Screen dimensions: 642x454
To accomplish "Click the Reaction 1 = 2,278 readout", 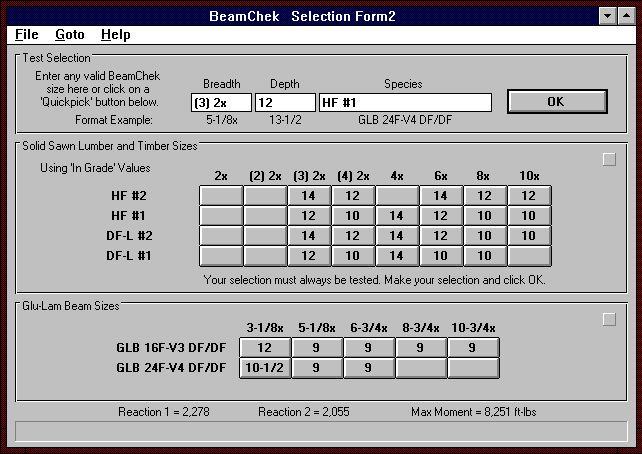I will coord(164,412).
